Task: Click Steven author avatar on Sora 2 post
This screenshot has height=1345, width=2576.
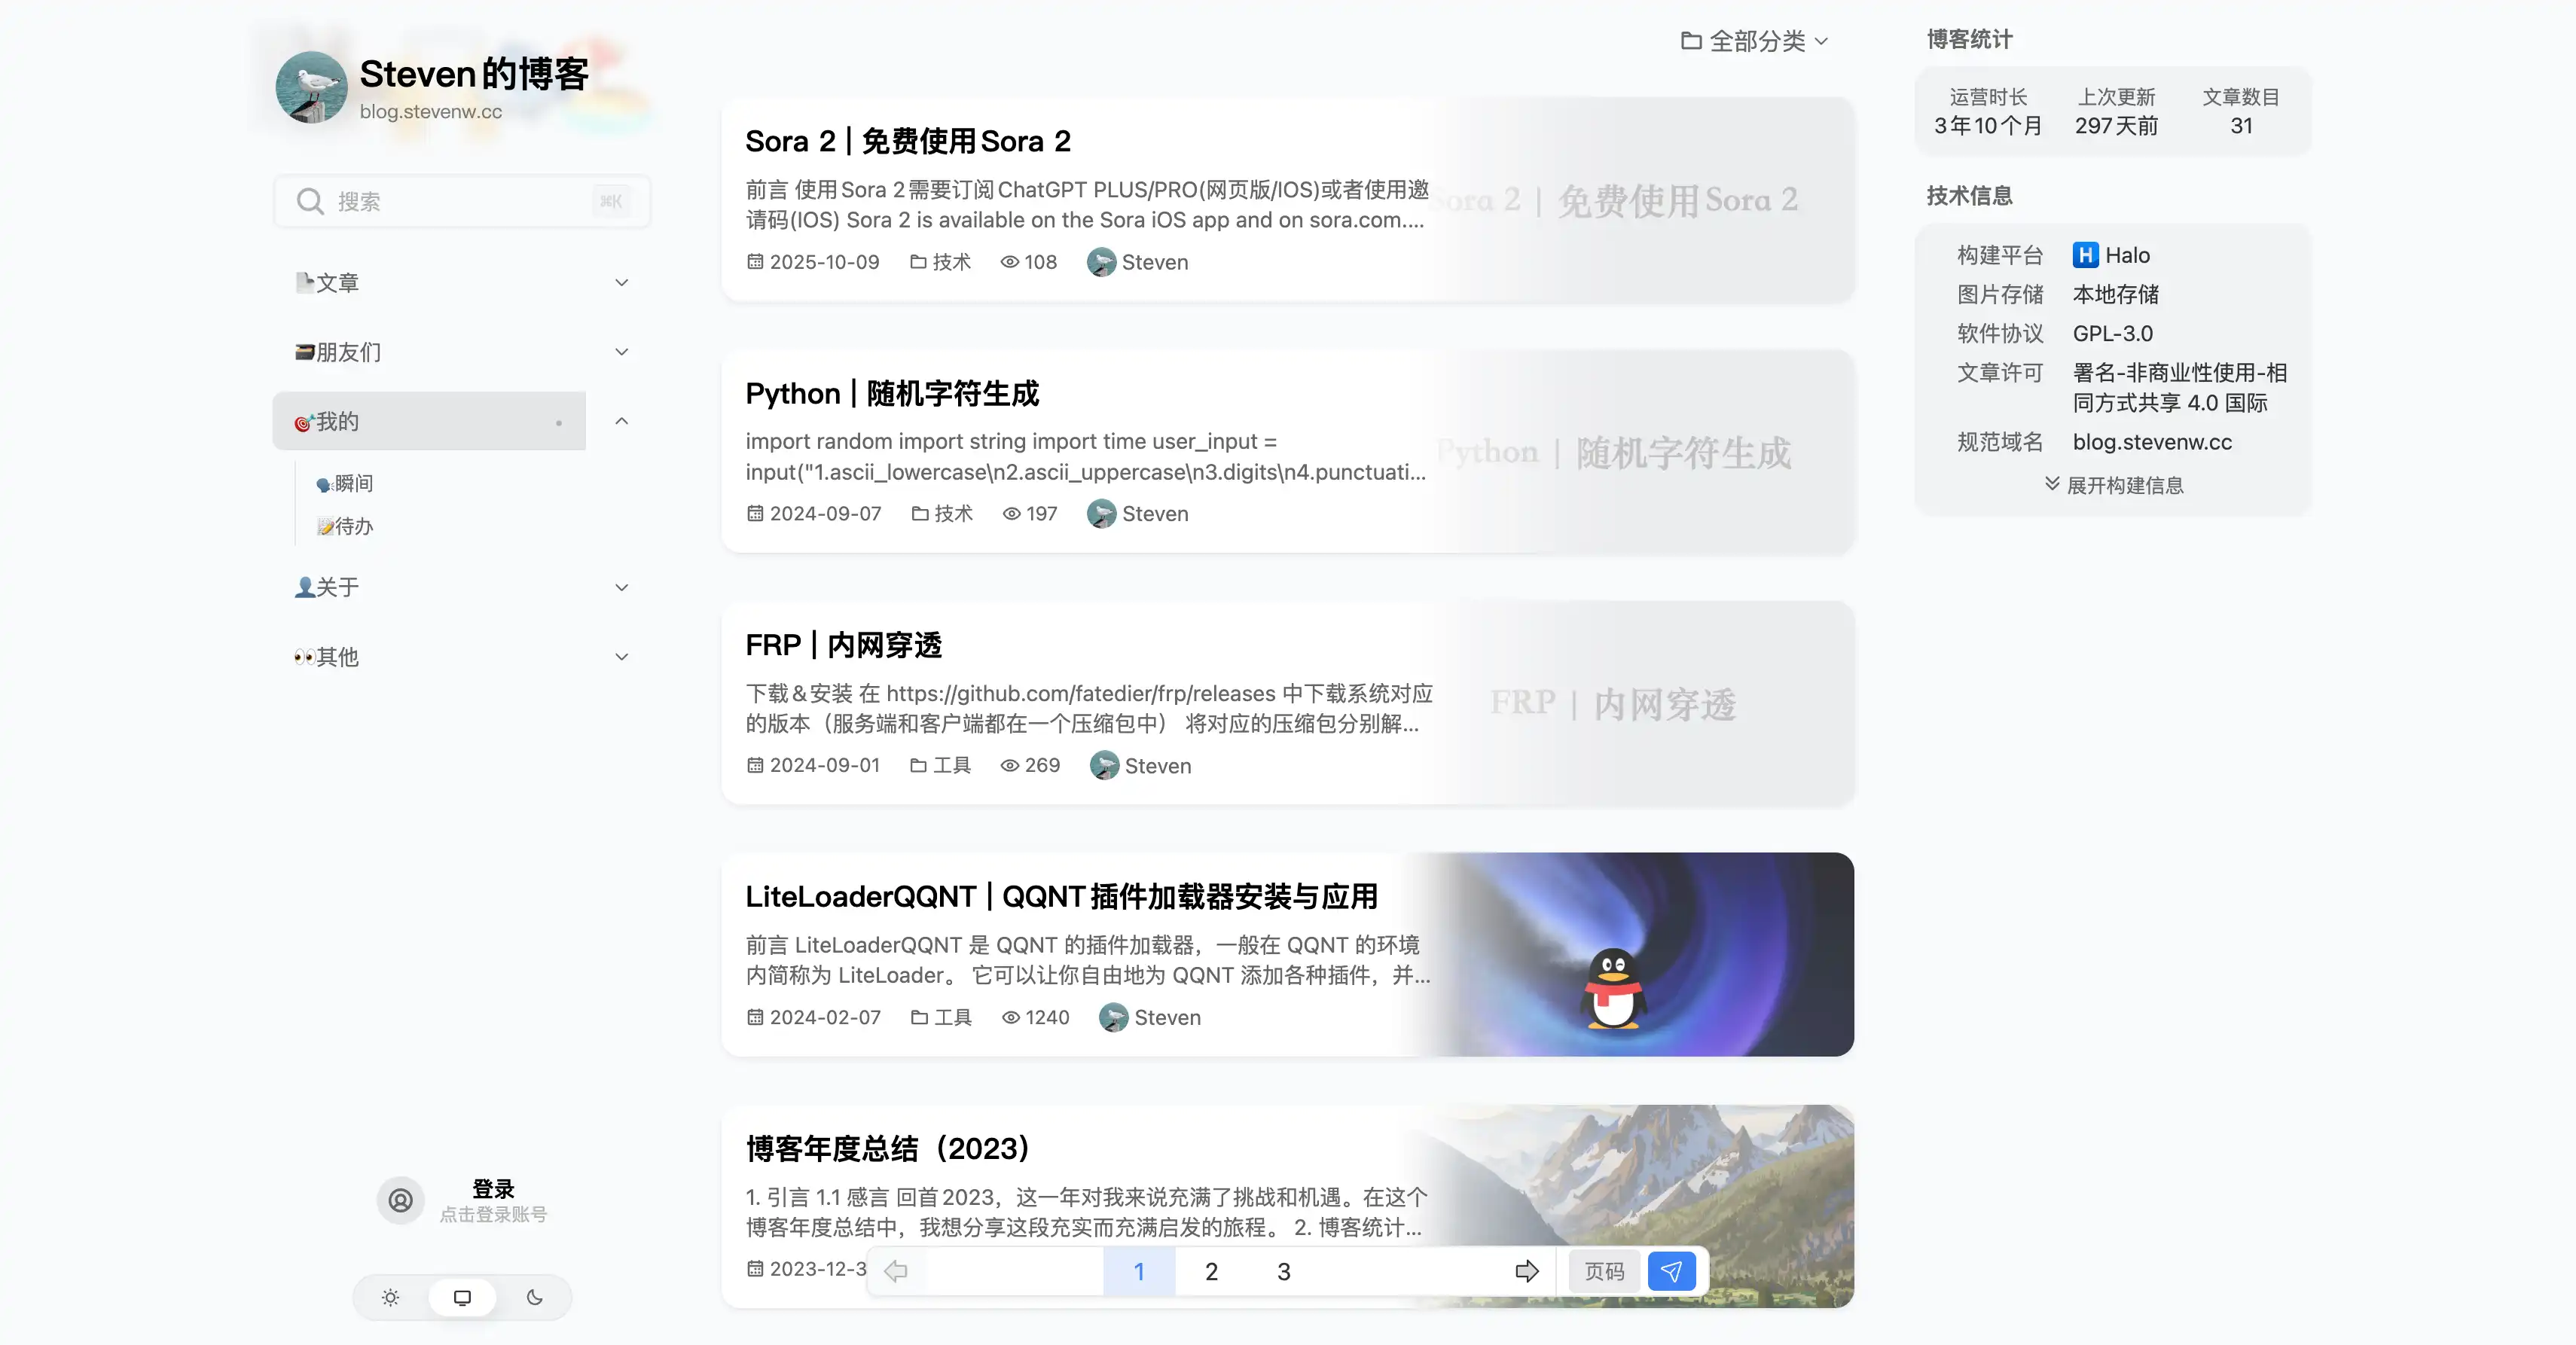Action: [x=1101, y=262]
